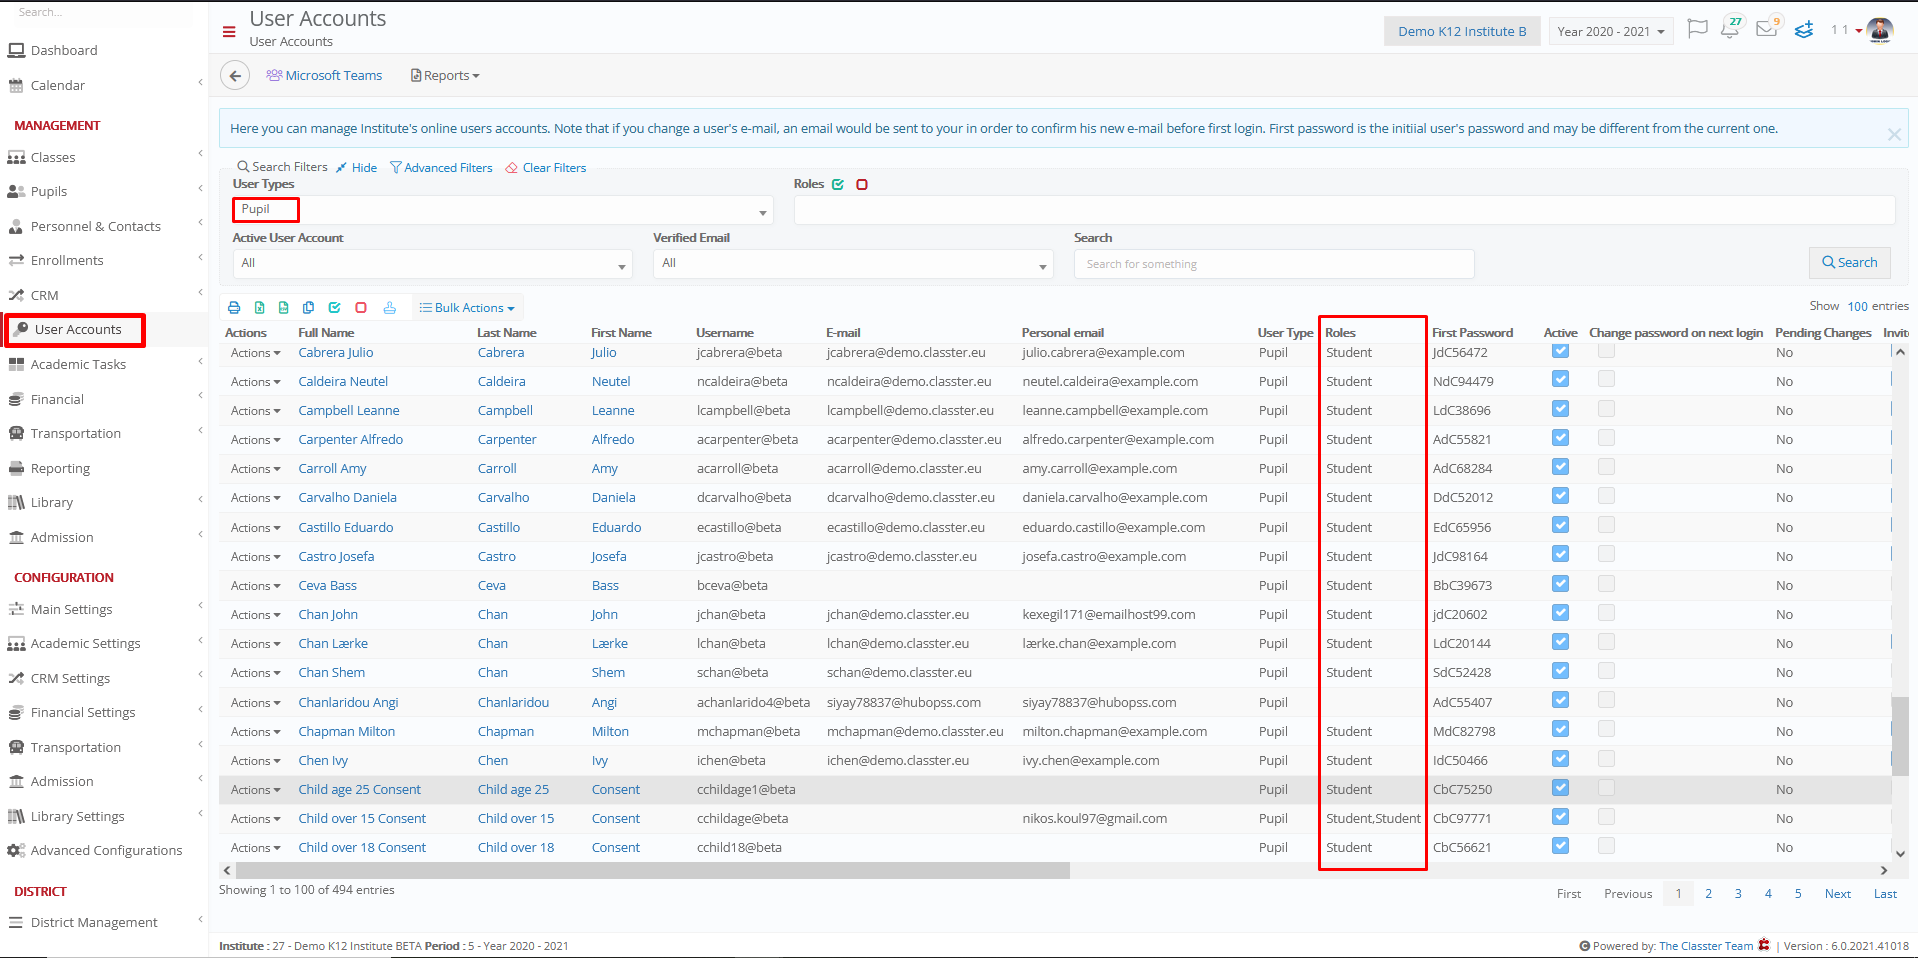Image resolution: width=1918 pixels, height=958 pixels.
Task: Hide the search filters
Action: pos(356,168)
